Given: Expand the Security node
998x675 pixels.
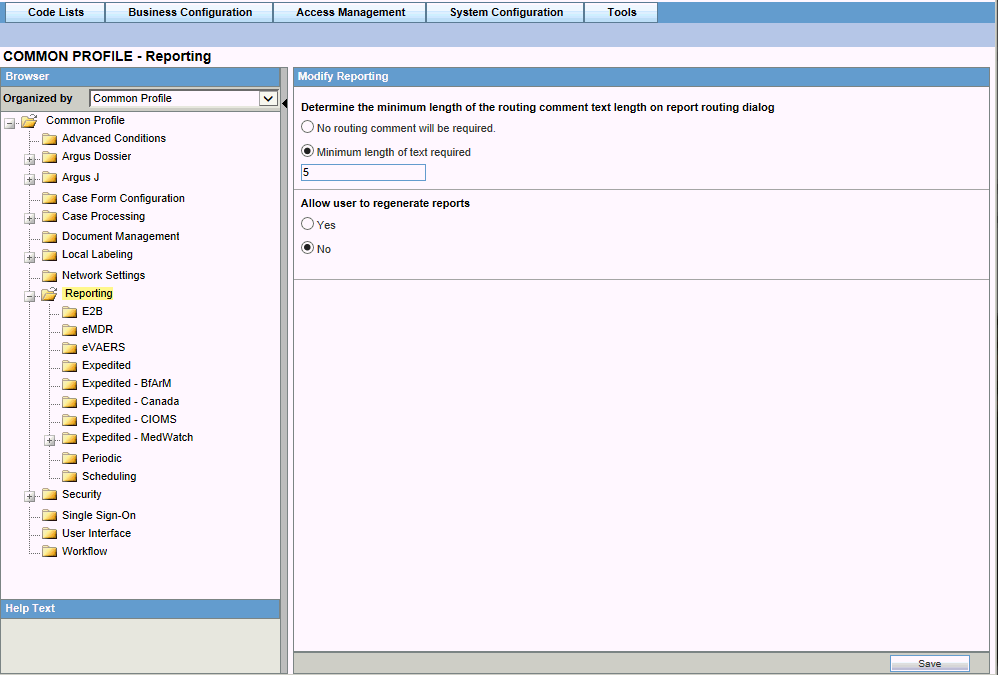Looking at the screenshot, I should pyautogui.click(x=29, y=497).
